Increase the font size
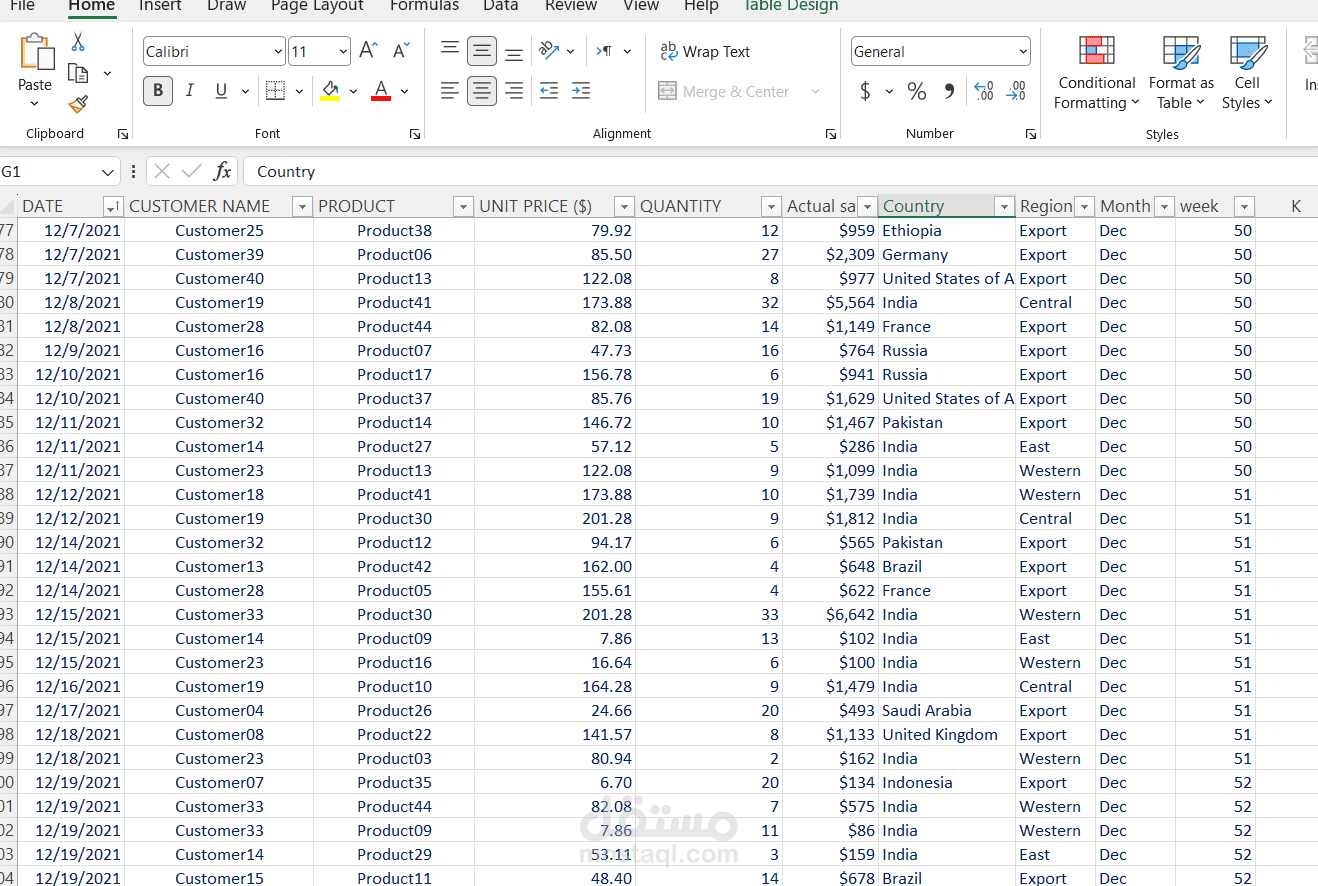This screenshot has height=886, width=1318. [x=369, y=51]
